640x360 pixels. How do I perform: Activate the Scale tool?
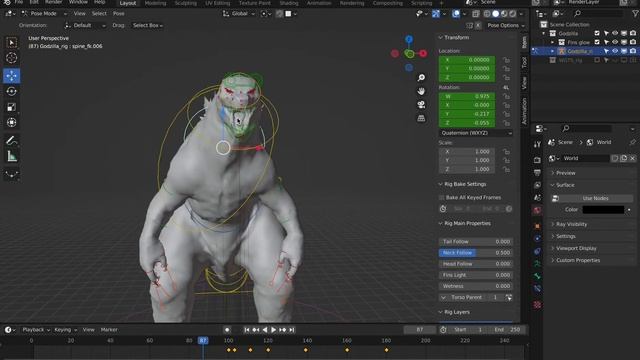click(x=11, y=107)
